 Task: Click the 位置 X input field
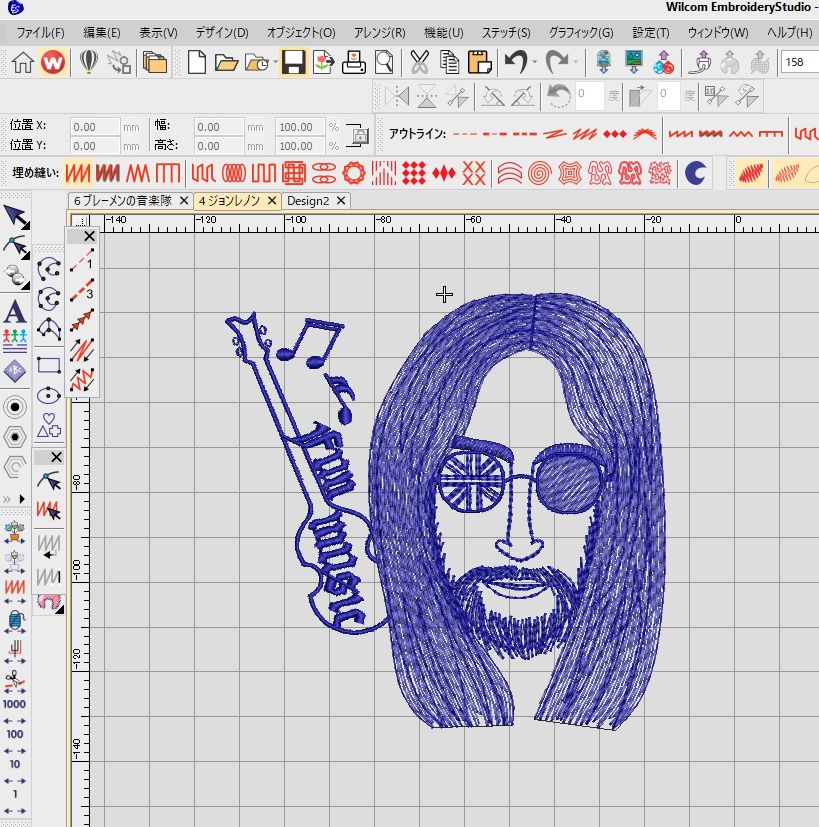tap(95, 127)
